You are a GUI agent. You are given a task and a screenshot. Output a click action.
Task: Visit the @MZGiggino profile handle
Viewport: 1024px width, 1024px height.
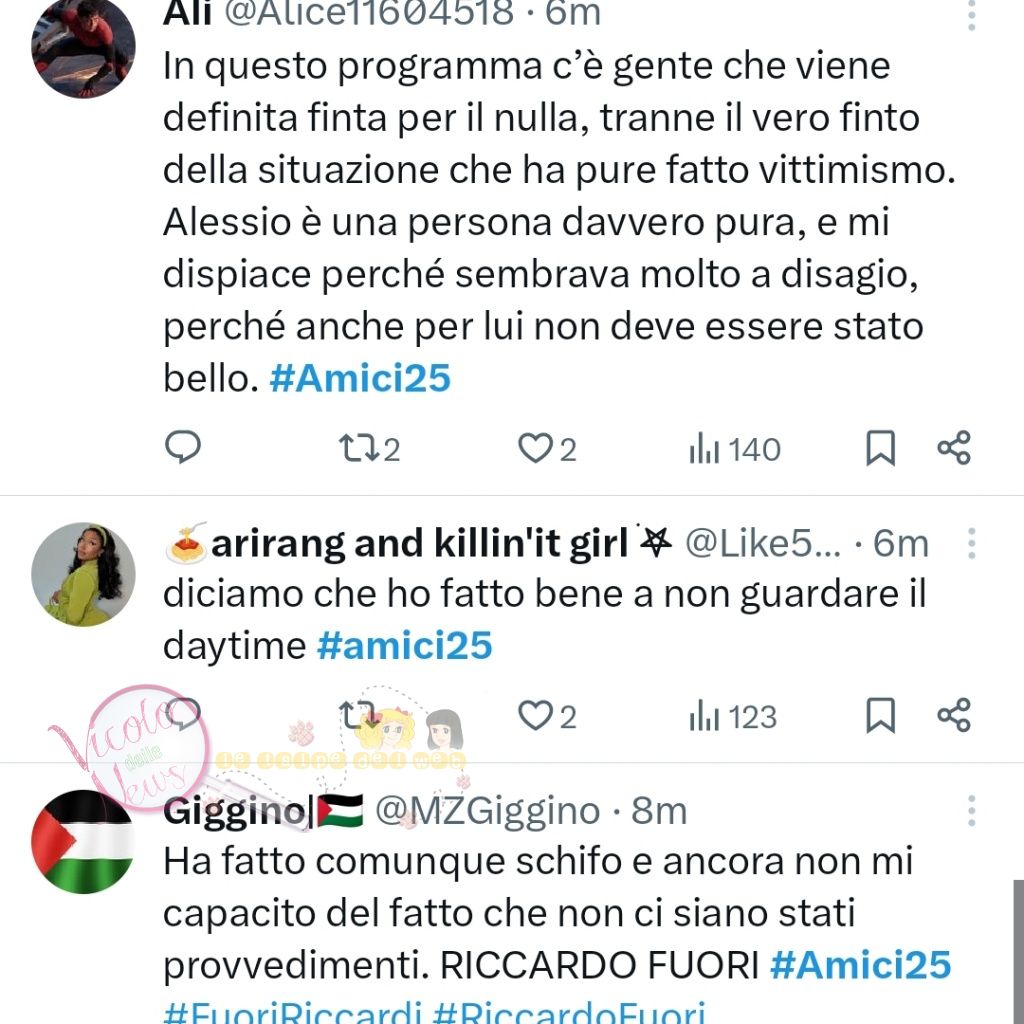pos(487,811)
